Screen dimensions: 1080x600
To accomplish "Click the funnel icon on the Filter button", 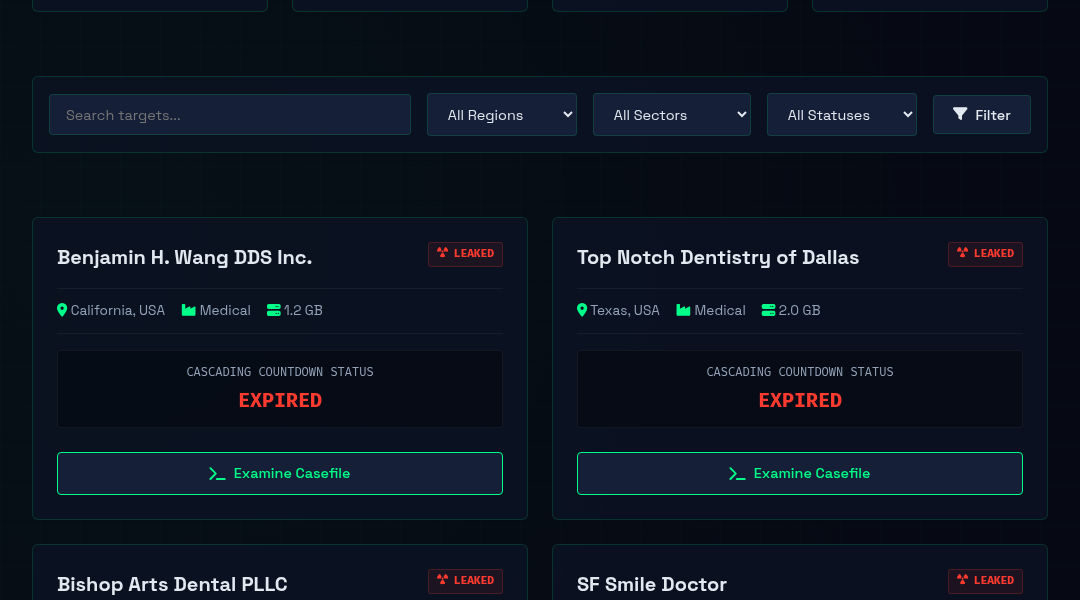I will [960, 114].
